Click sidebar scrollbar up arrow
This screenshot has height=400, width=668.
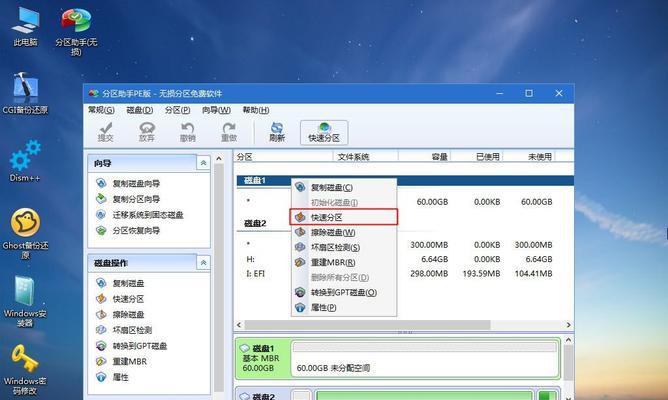[219, 158]
